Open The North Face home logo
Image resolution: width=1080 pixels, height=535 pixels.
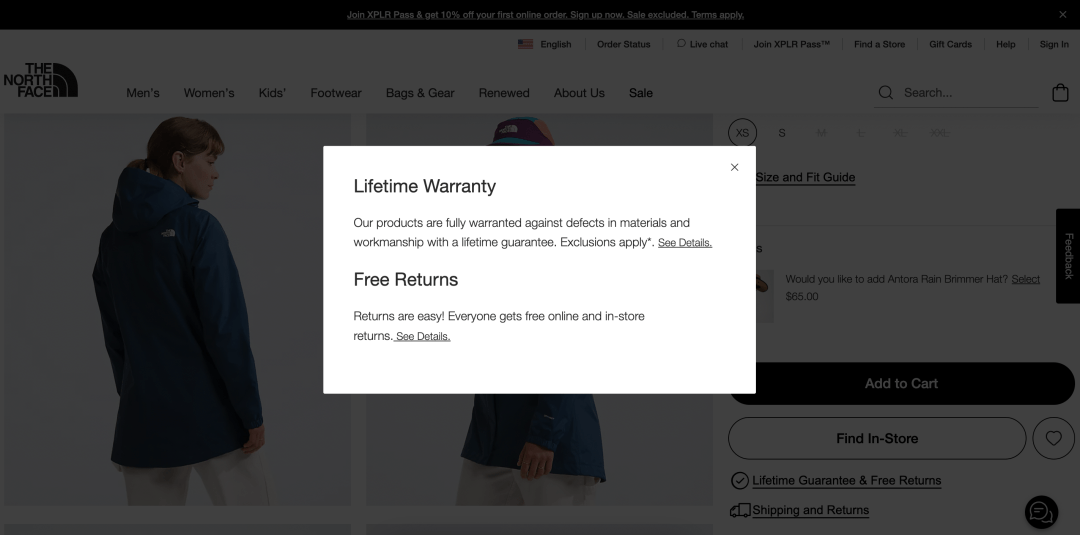(41, 80)
